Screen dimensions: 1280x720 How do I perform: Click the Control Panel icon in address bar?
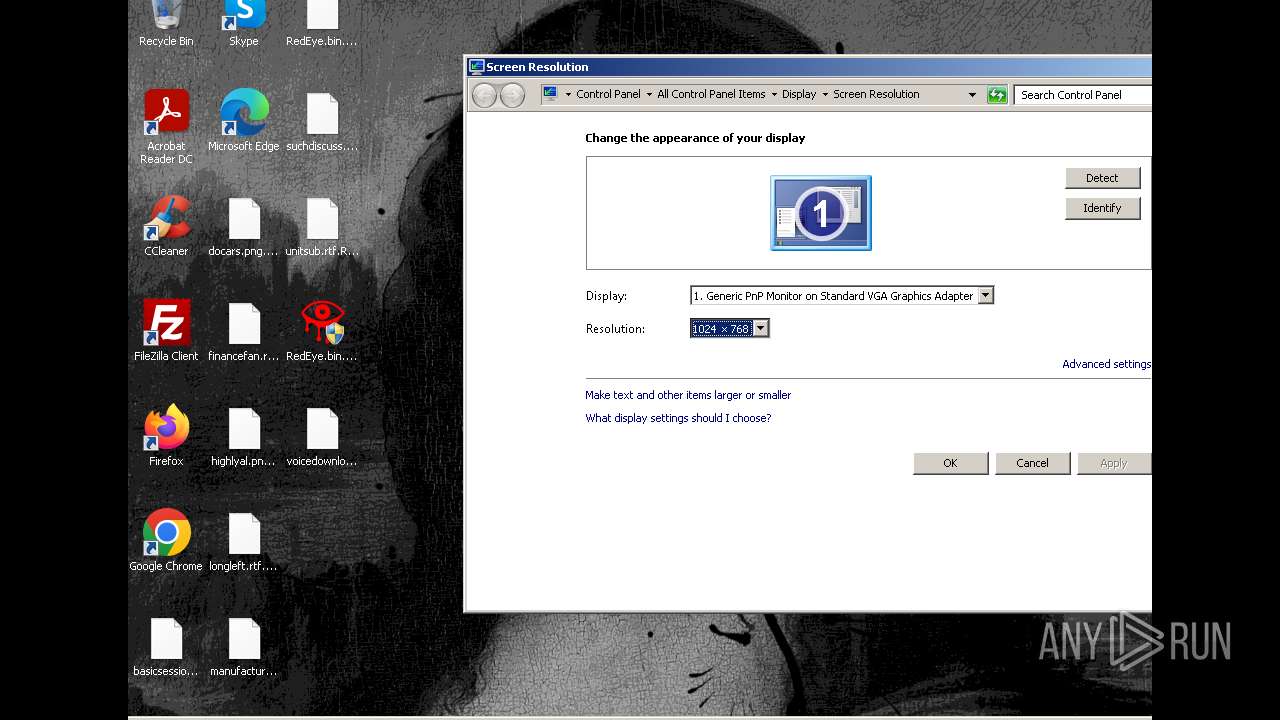550,94
